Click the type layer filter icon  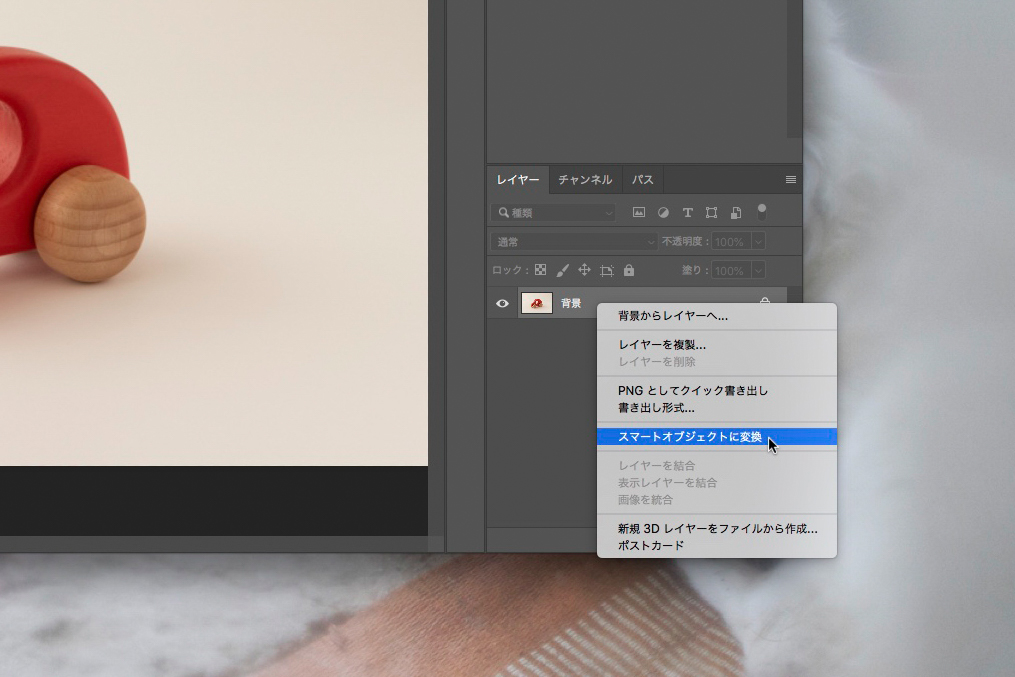click(687, 213)
